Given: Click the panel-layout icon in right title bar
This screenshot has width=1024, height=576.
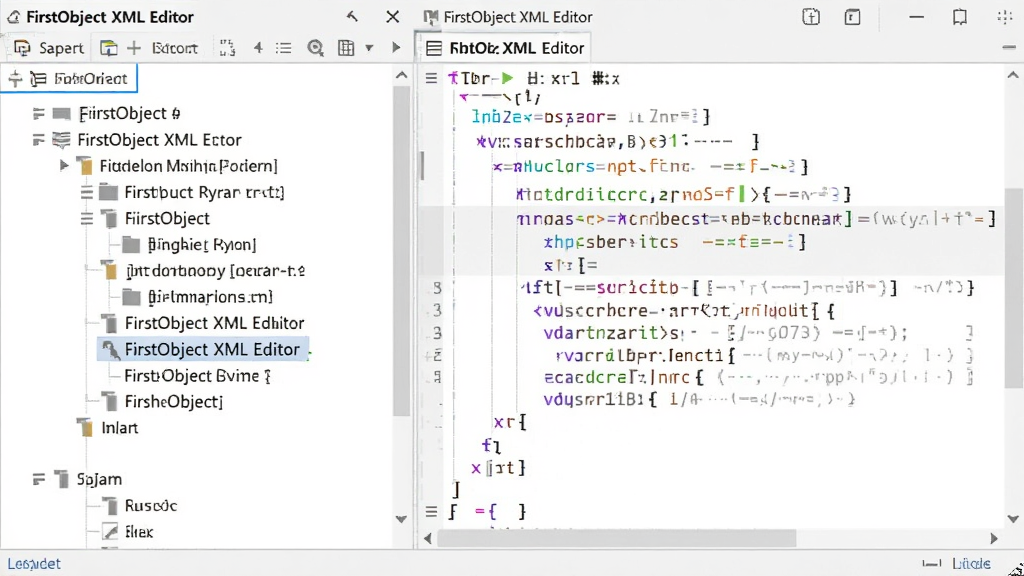Looking at the screenshot, I should tap(852, 17).
